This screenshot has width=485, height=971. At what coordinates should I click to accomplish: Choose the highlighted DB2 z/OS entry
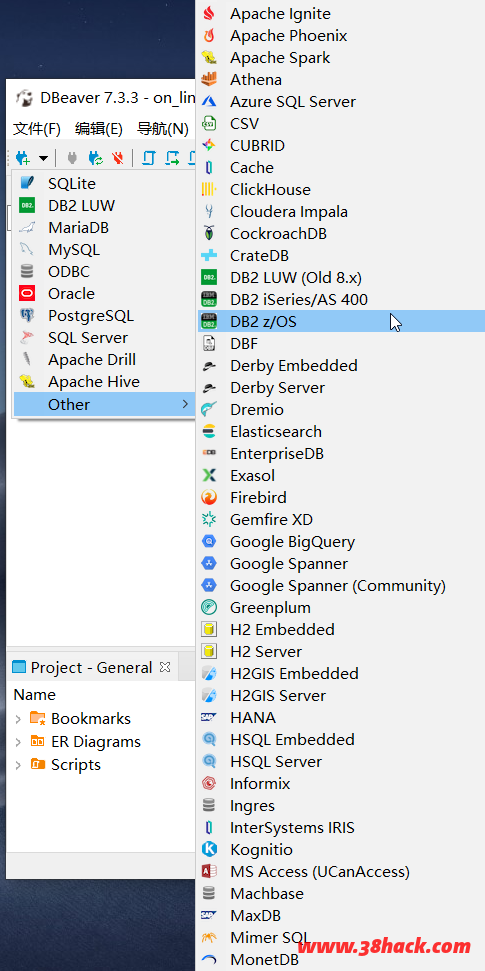pyautogui.click(x=341, y=322)
